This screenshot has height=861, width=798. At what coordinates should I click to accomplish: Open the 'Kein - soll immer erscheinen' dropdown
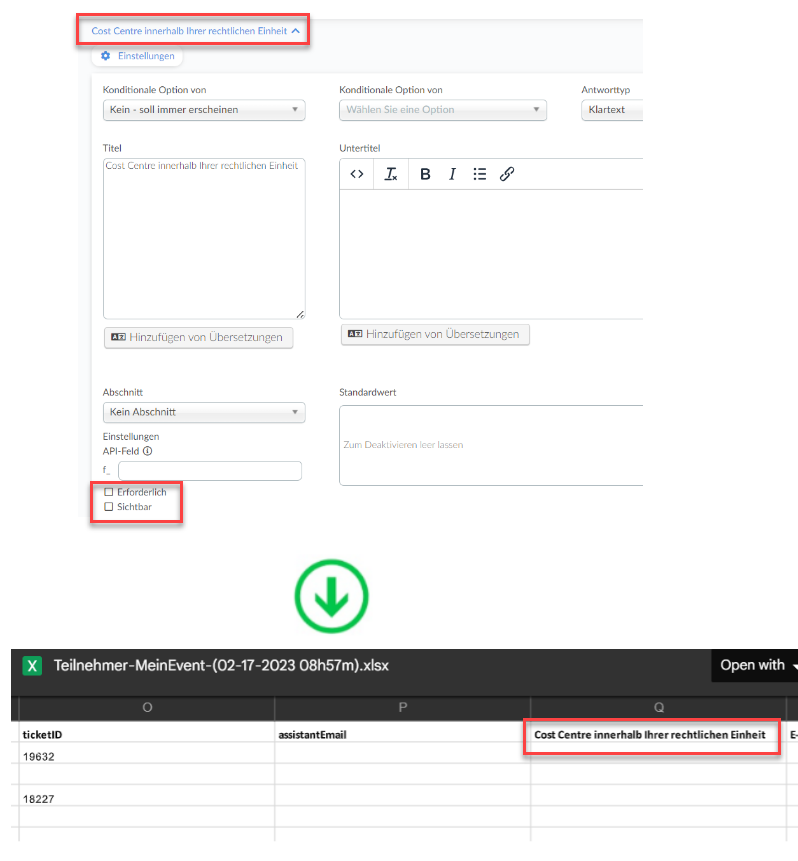204,110
